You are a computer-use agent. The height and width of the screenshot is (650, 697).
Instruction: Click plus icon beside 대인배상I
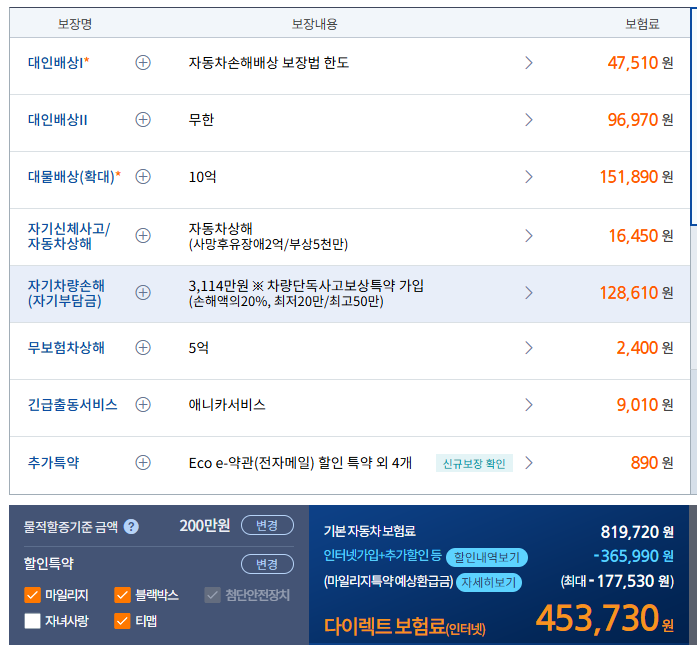[x=143, y=63]
